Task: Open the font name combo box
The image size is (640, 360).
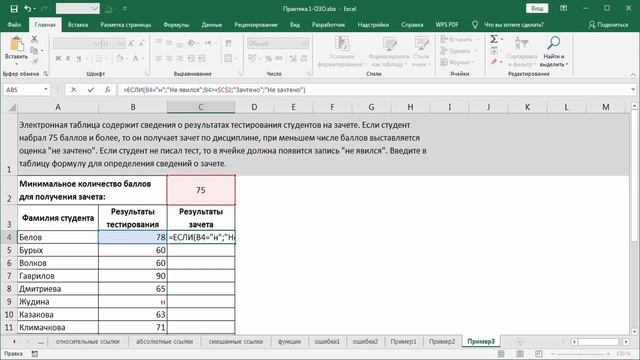Action: (x=77, y=43)
